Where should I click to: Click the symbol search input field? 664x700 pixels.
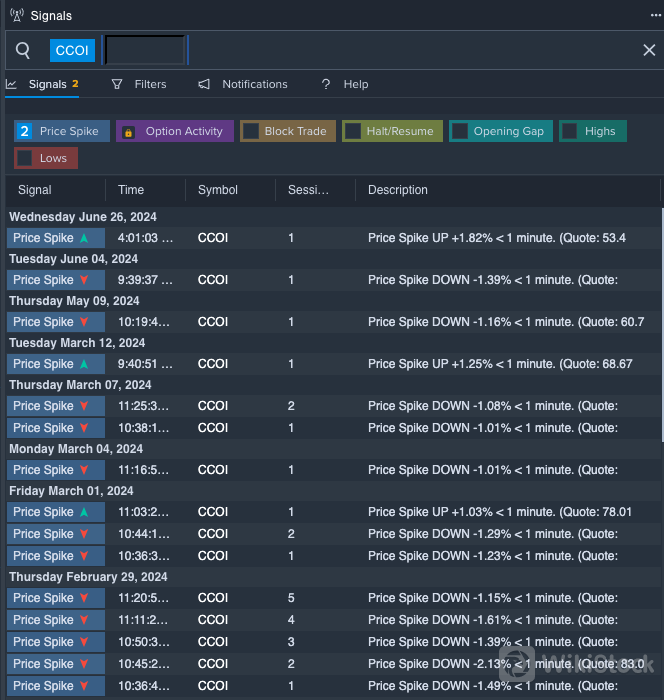coord(146,50)
